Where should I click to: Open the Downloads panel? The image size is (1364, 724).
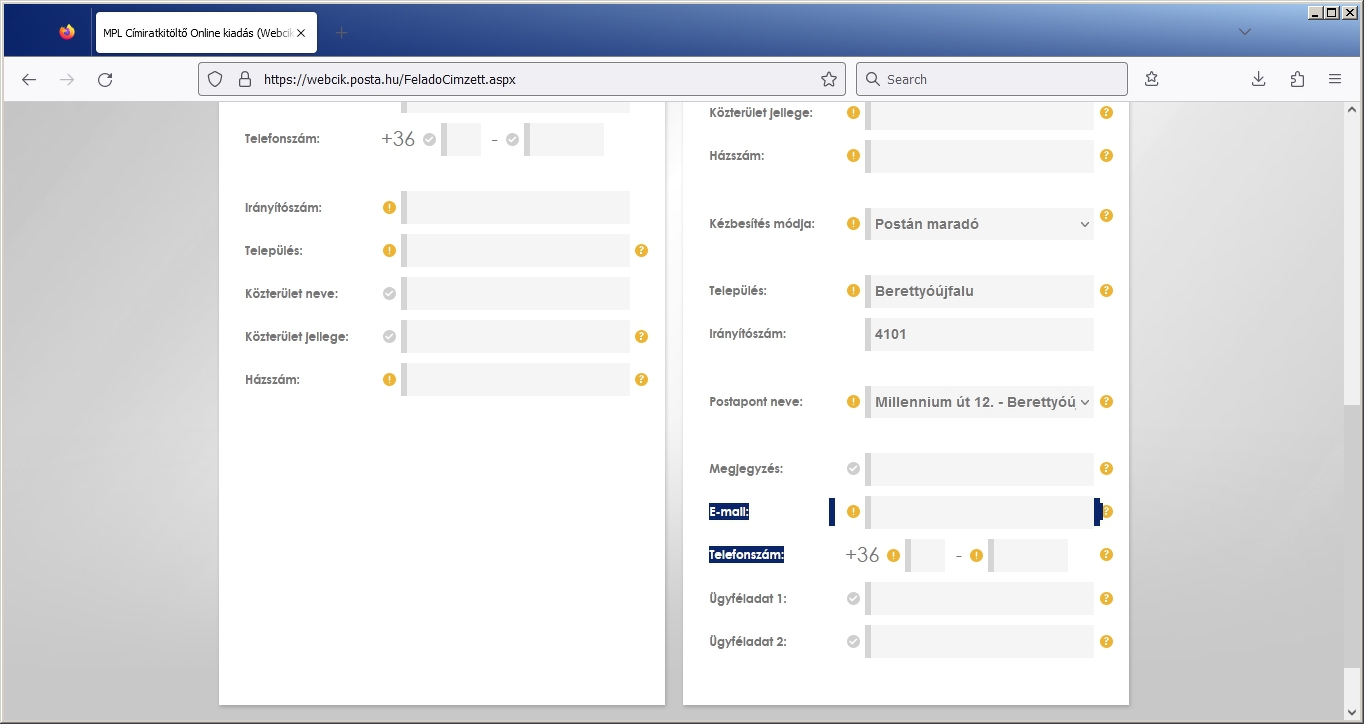(1259, 79)
